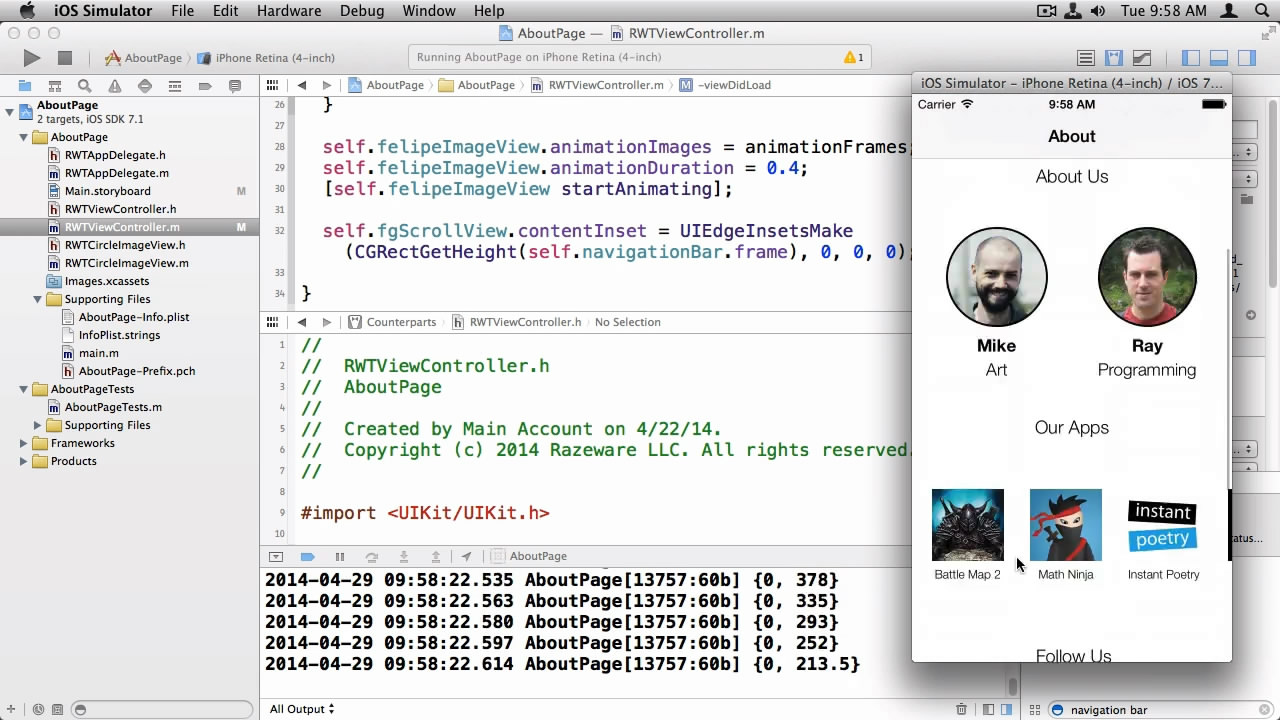1280x720 pixels.
Task: Open the Project navigator folder icon
Action: (x=25, y=86)
